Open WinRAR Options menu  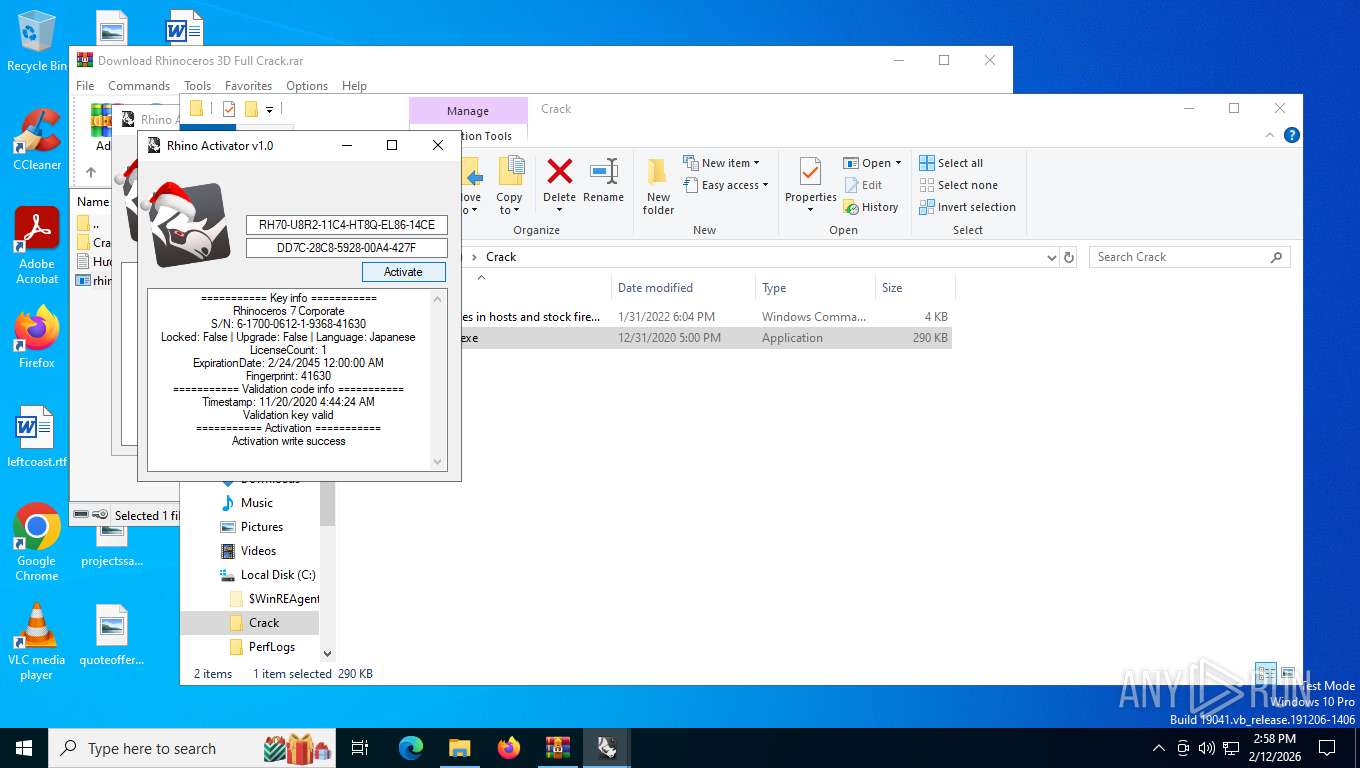pyautogui.click(x=307, y=86)
